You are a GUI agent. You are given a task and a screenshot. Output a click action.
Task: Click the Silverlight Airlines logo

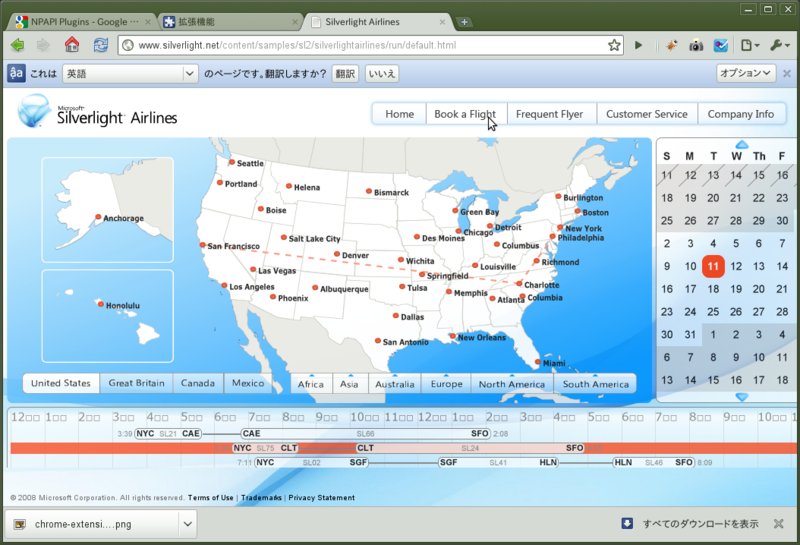click(97, 111)
